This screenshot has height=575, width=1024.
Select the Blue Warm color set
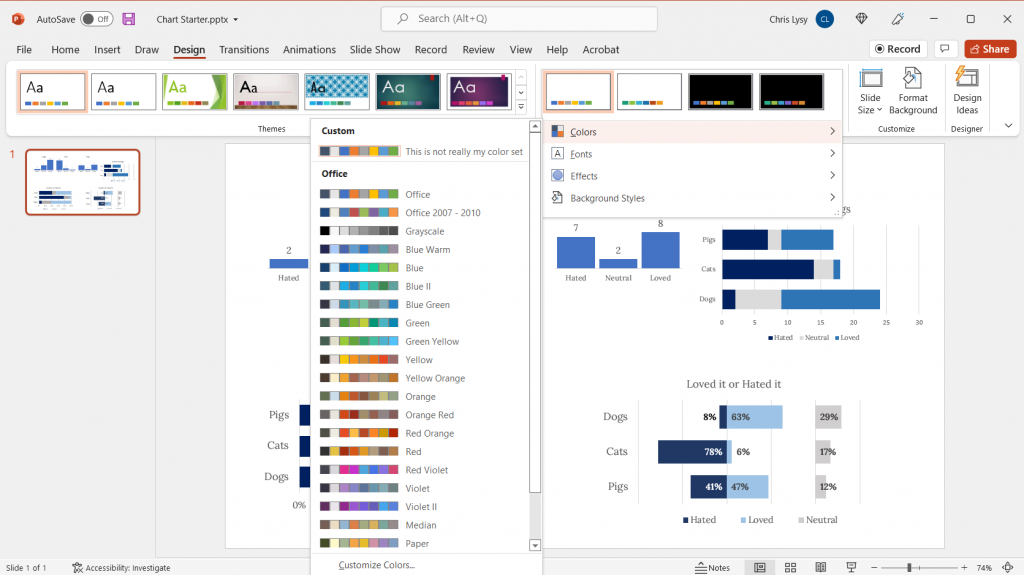423,250
